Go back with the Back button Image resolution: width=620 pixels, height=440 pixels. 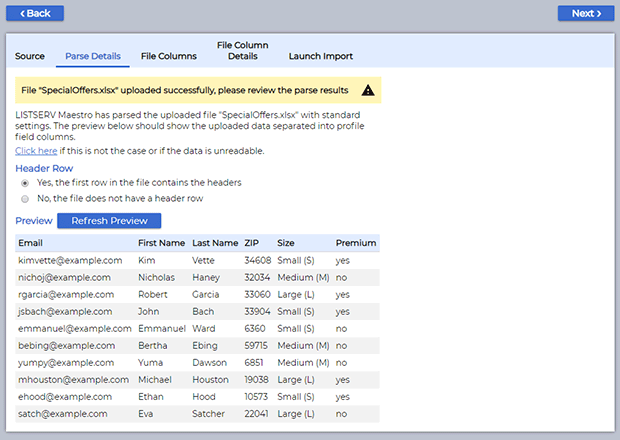(x=35, y=13)
